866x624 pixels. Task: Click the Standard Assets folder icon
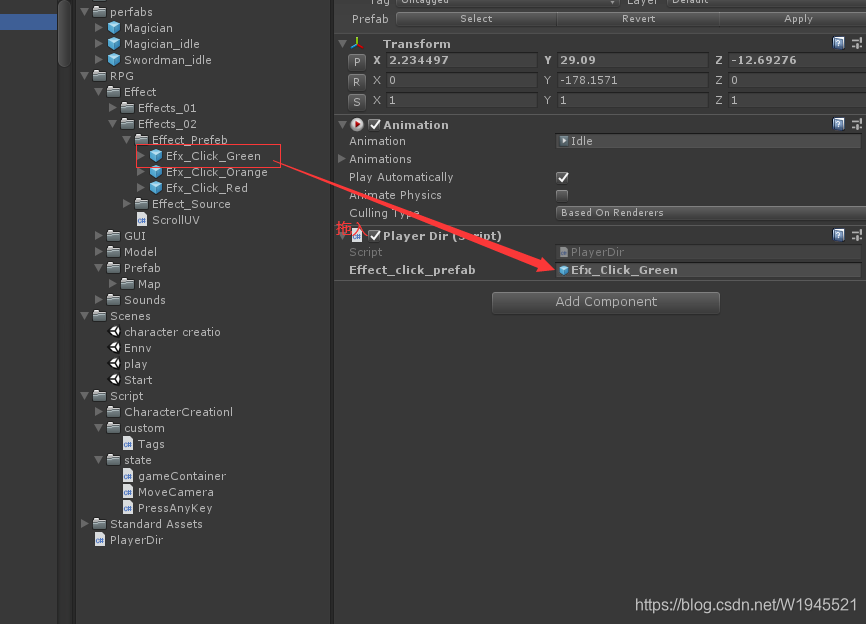pyautogui.click(x=100, y=523)
